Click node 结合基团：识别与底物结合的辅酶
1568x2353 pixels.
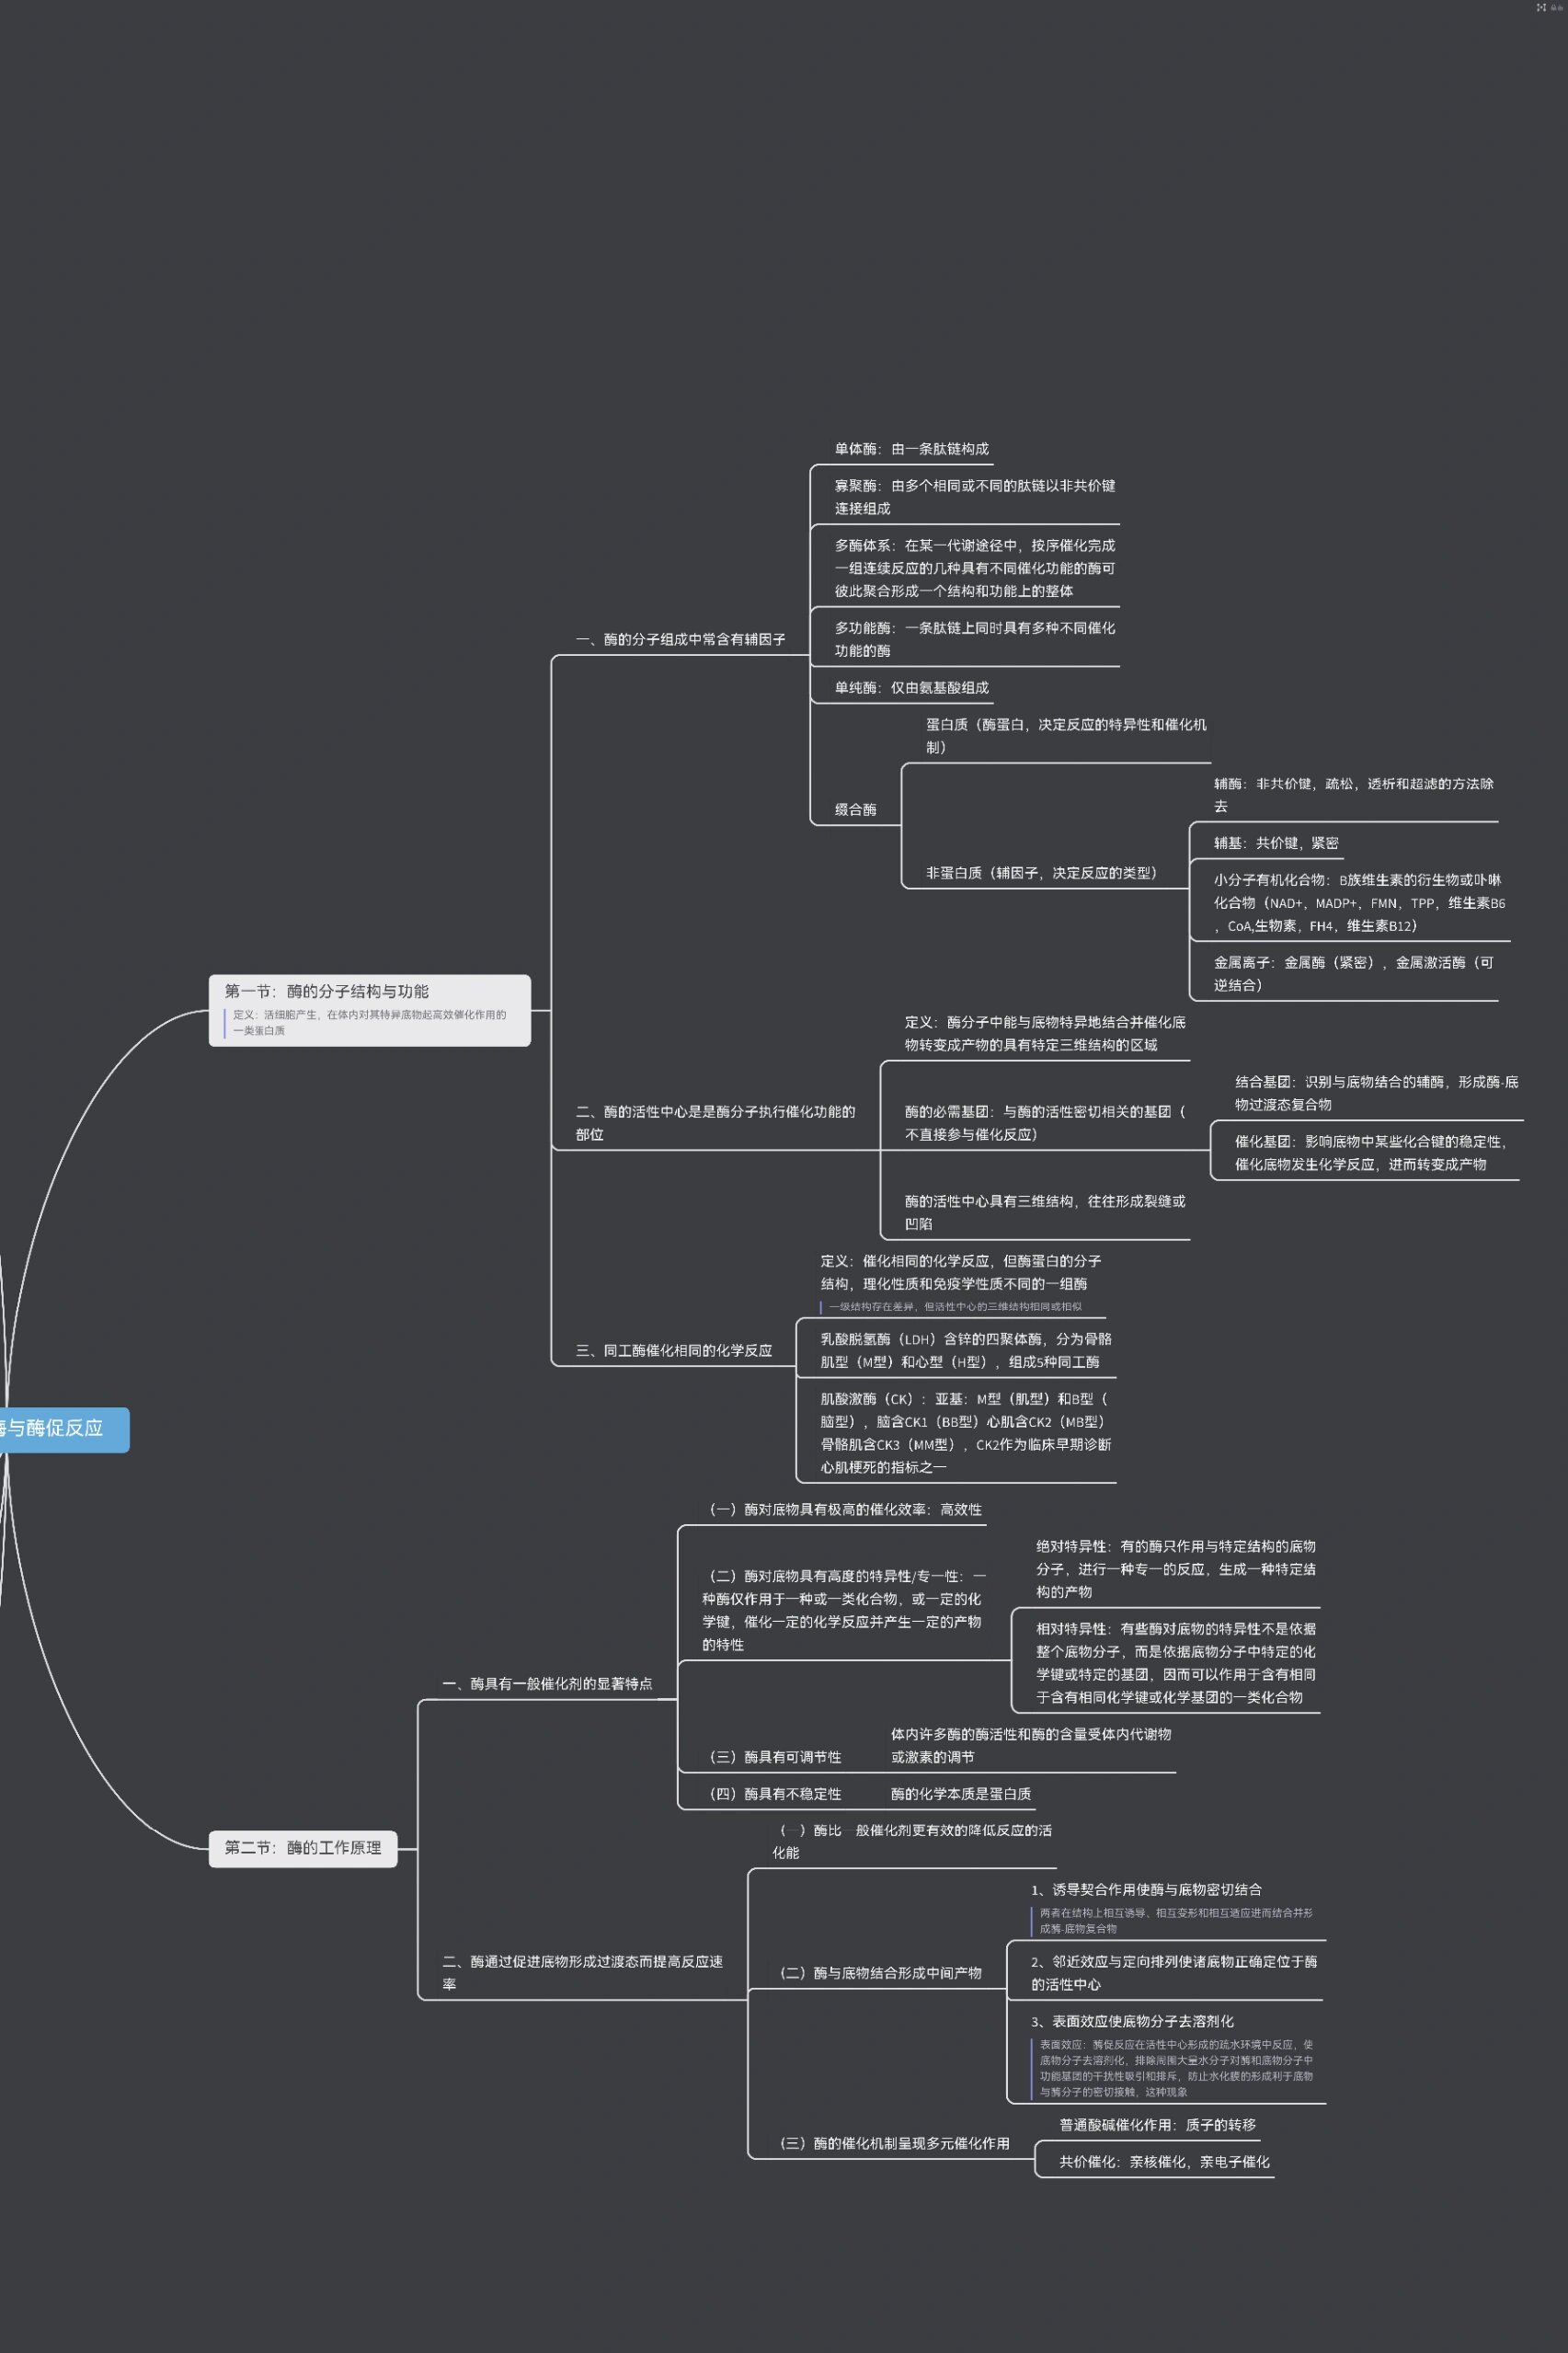coord(1376,1093)
